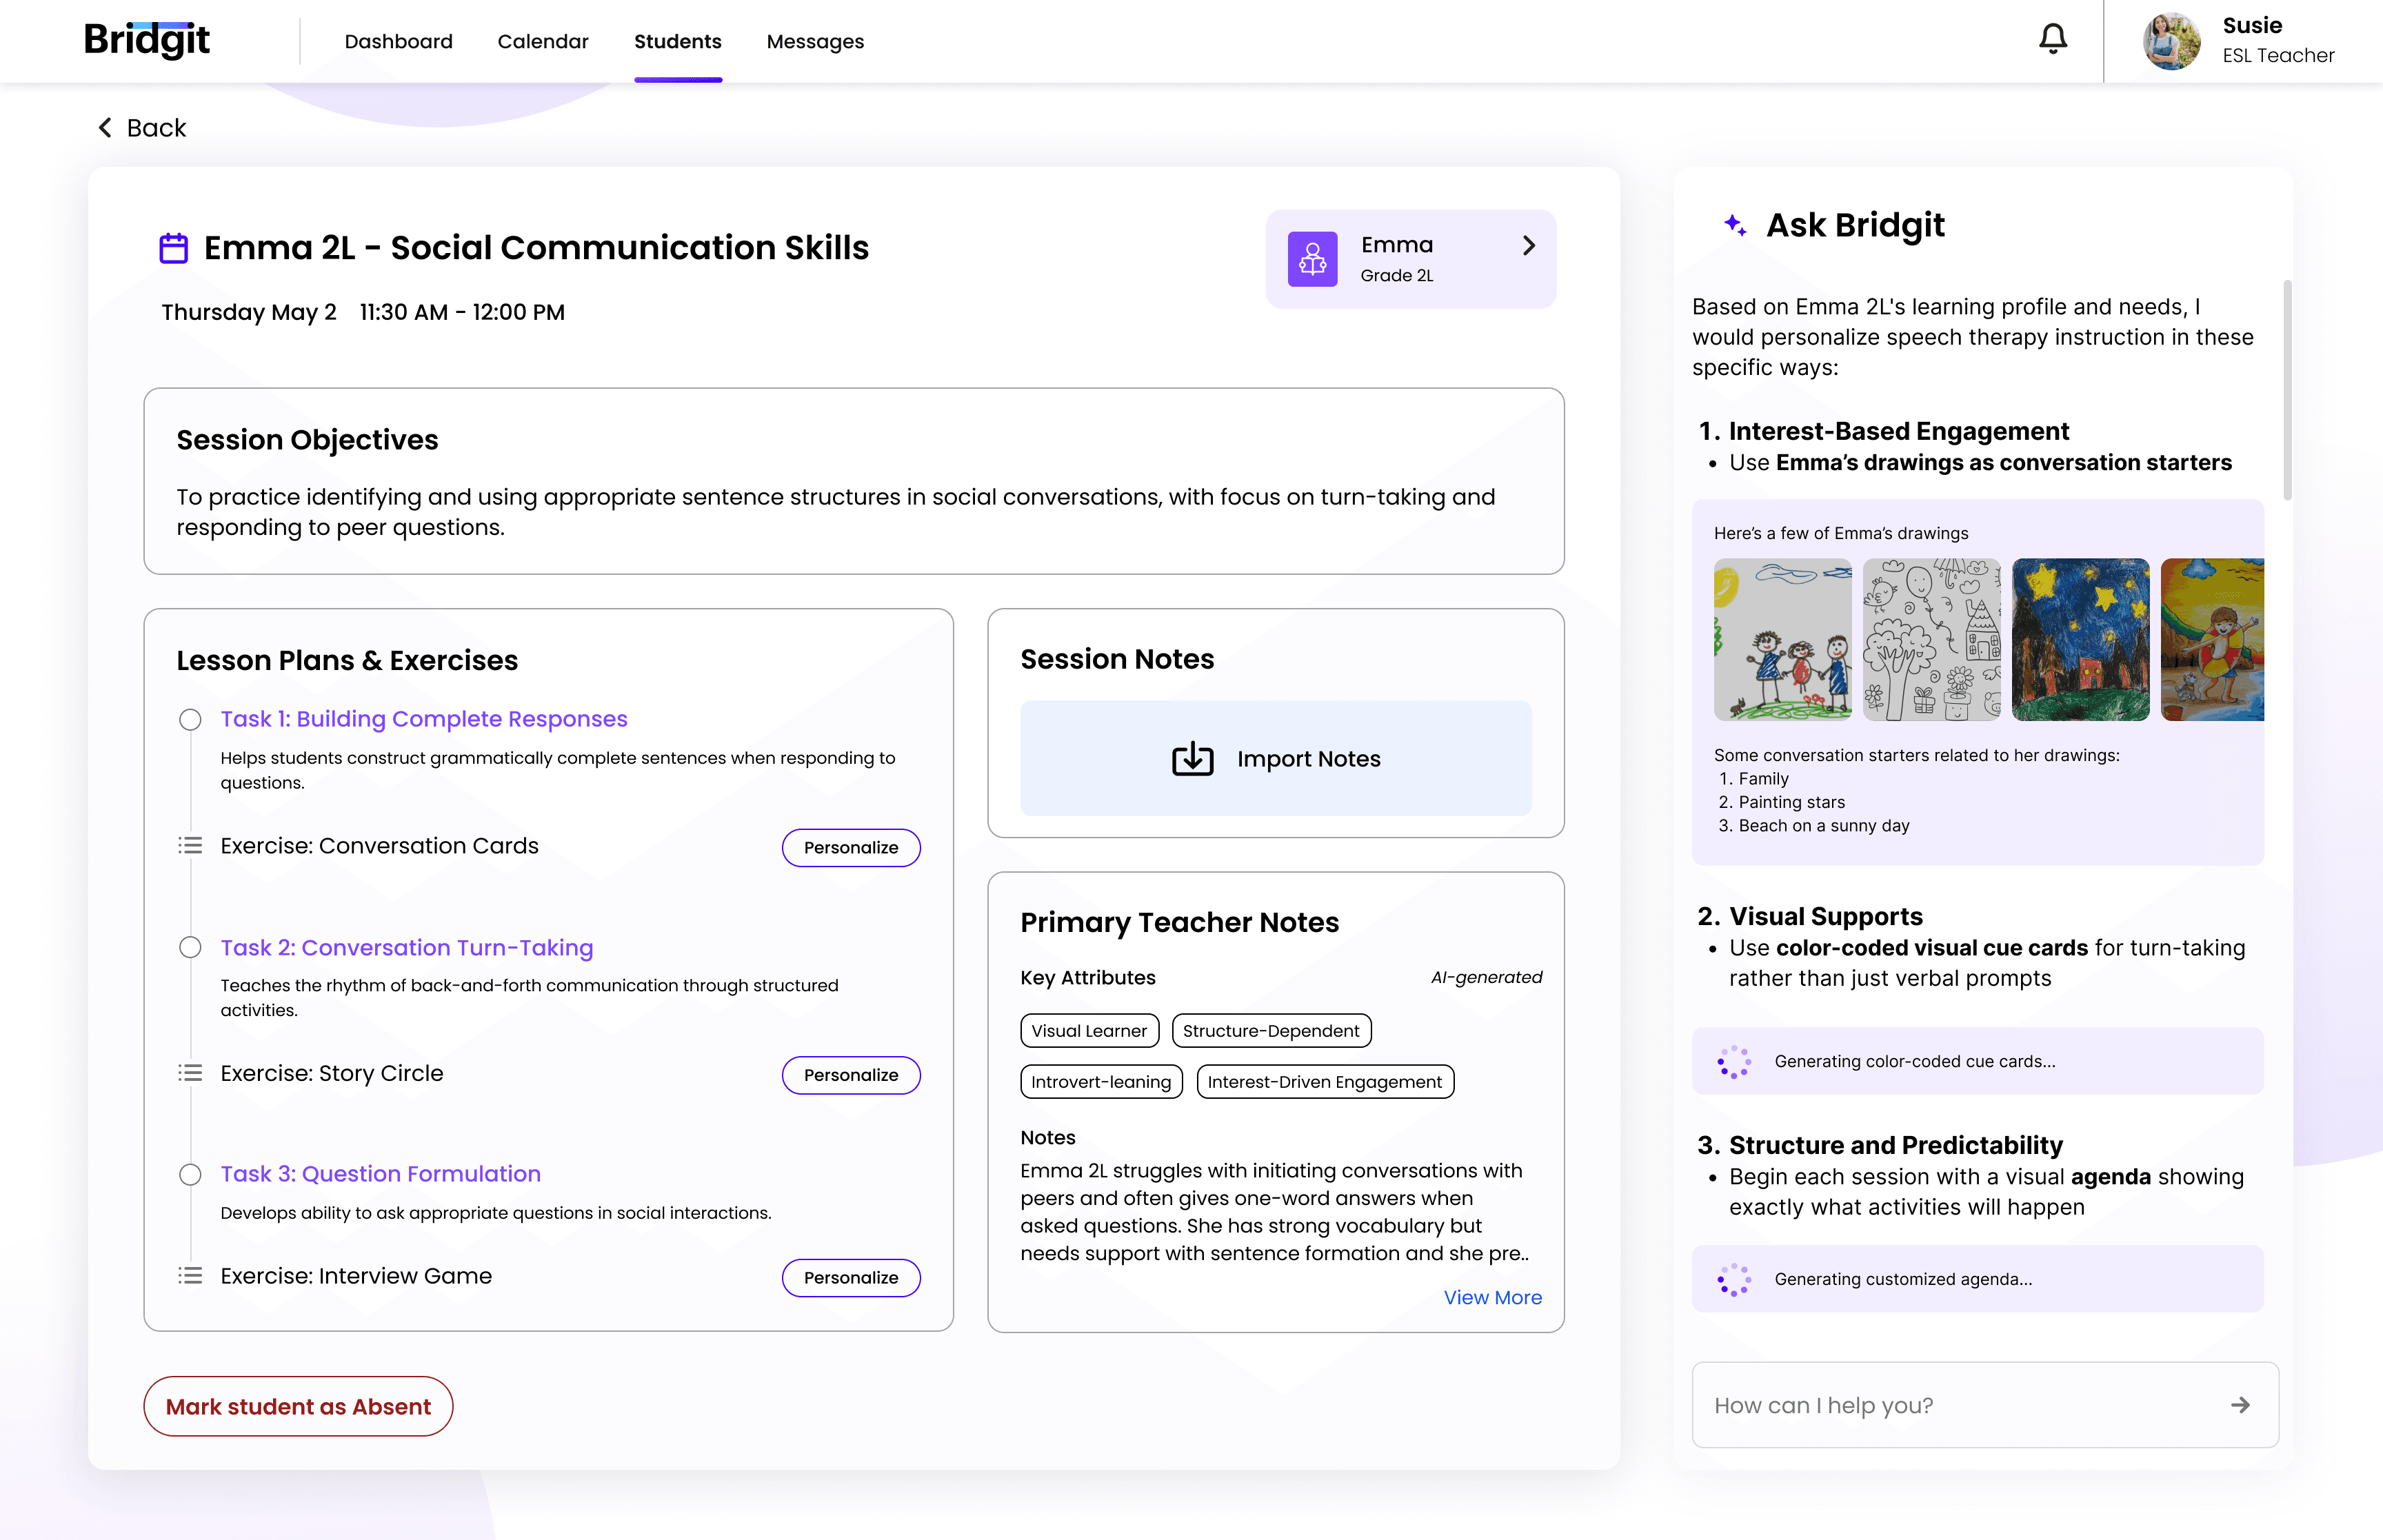
Task: Mark student as Absent
Action: (x=298, y=1407)
